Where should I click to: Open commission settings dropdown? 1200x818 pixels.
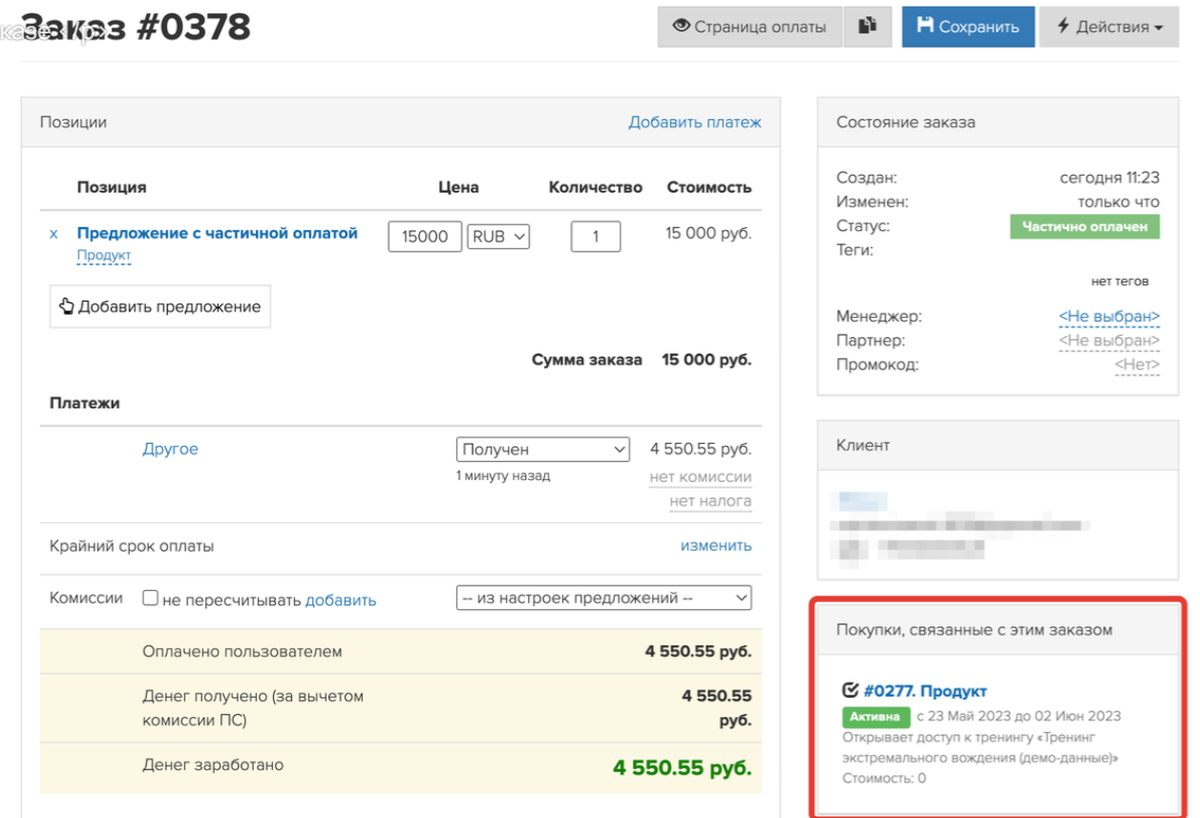(x=603, y=599)
